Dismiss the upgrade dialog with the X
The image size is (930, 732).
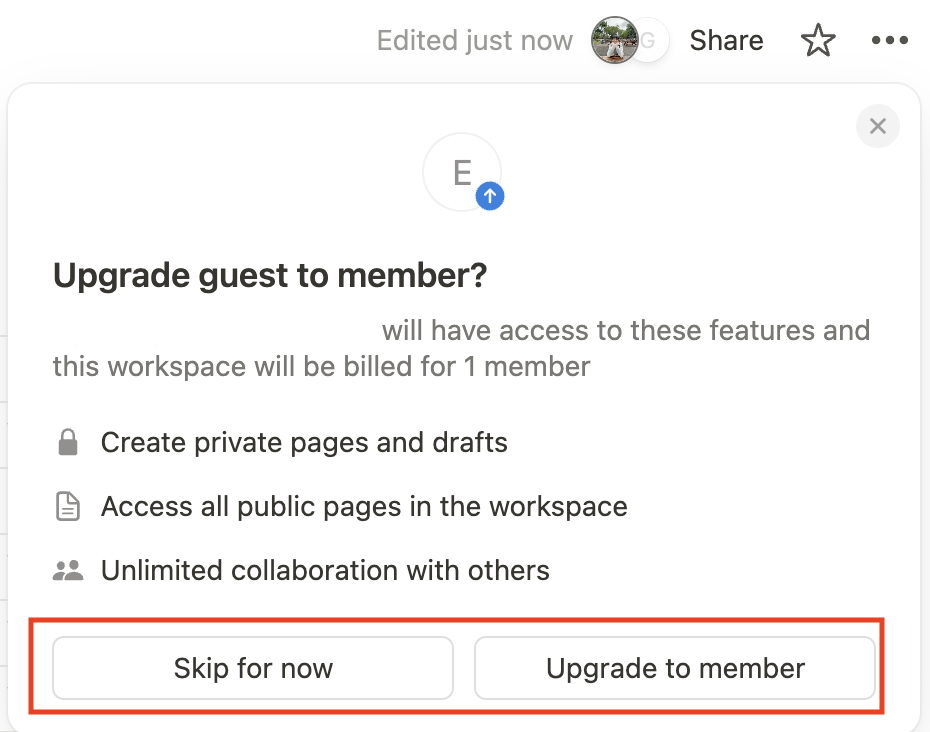[878, 126]
